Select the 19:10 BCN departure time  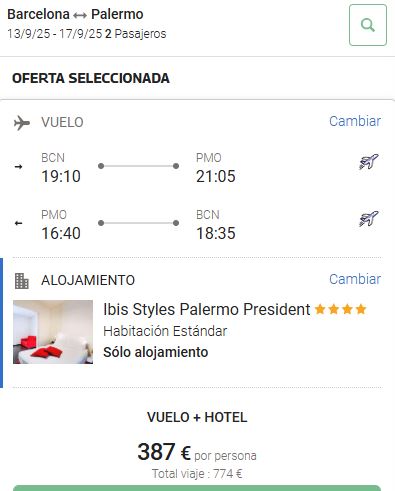coord(61,176)
